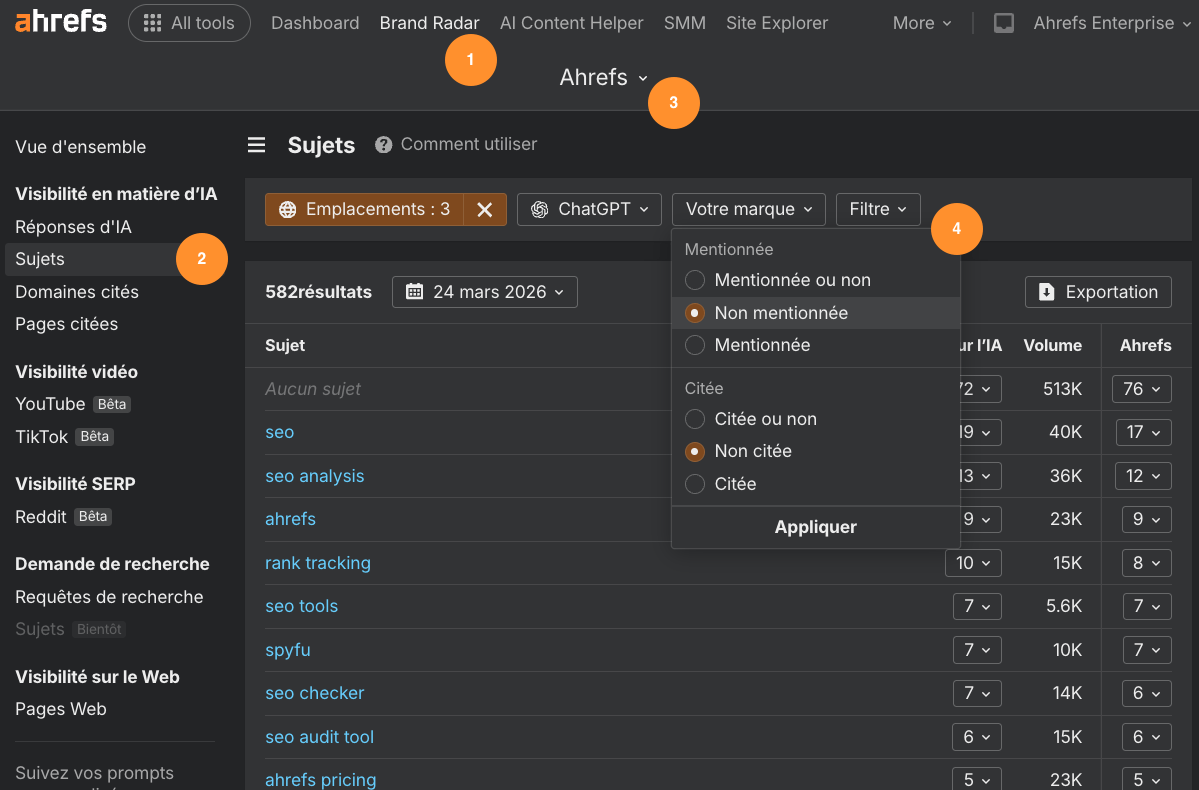Click the Ahrefs logo
The width and height of the screenshot is (1199, 790).
click(x=61, y=22)
